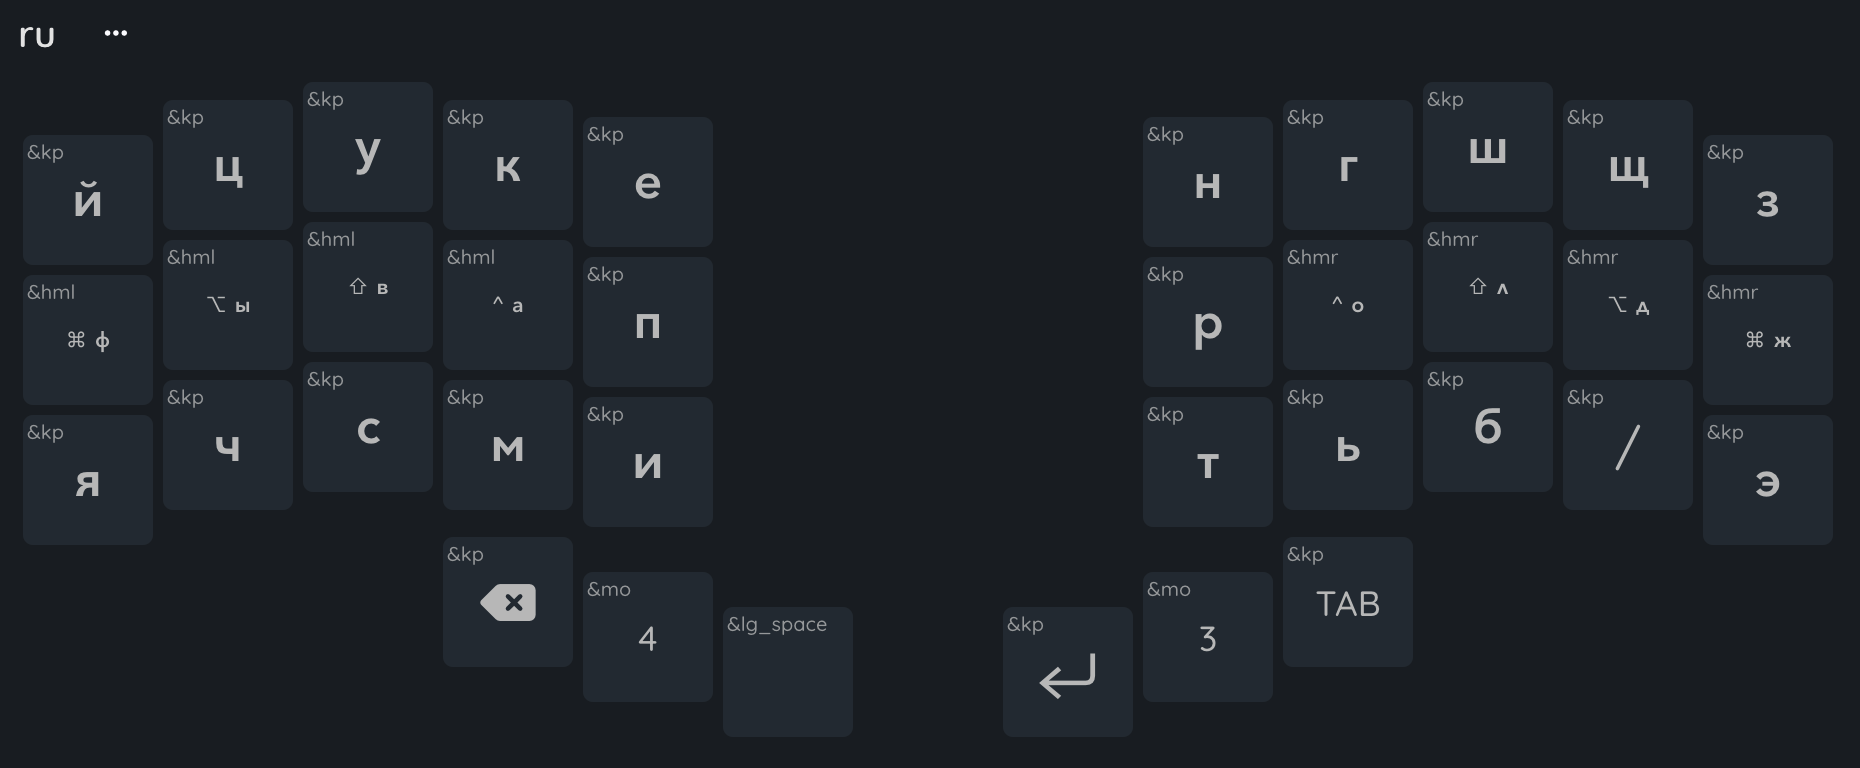1860x768 pixels.
Task: Click the ru layer name
Action: [37, 36]
